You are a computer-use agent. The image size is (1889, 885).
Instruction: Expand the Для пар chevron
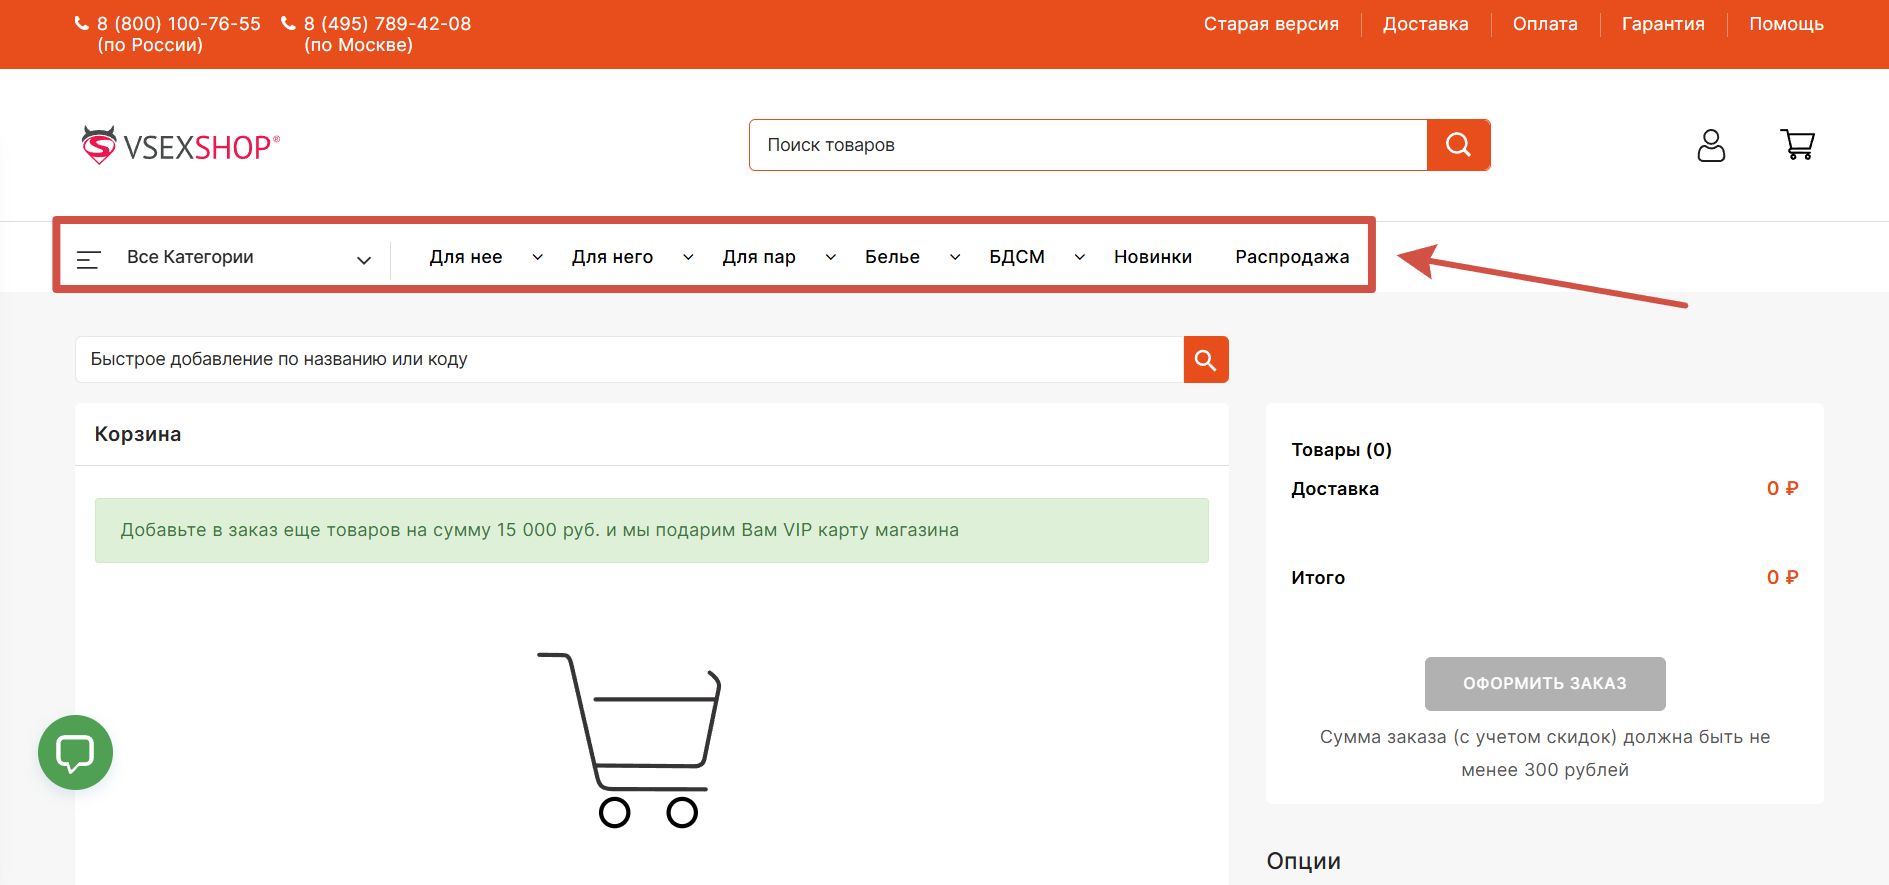pyautogui.click(x=831, y=257)
